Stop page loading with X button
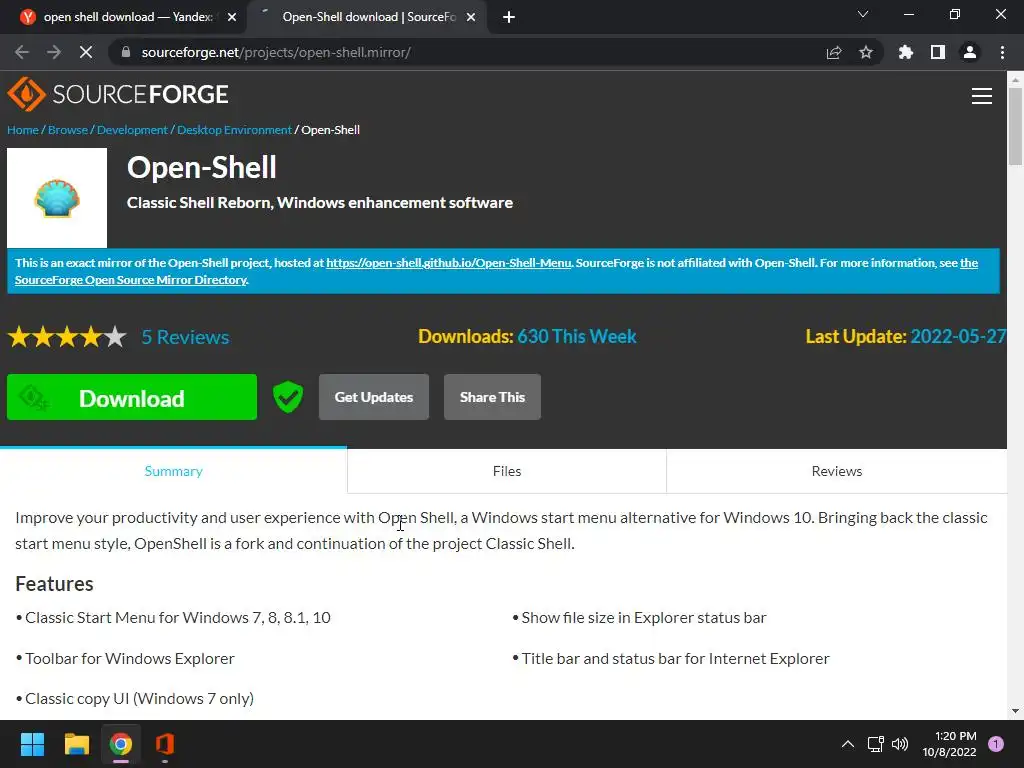 pyautogui.click(x=86, y=52)
